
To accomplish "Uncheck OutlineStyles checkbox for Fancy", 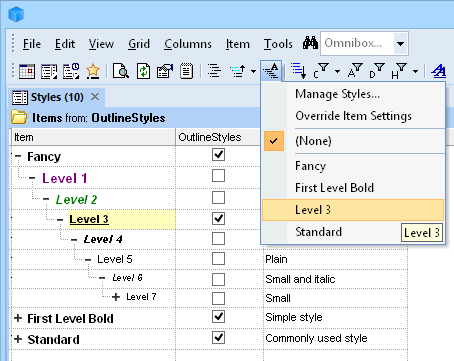I will click(218, 155).
